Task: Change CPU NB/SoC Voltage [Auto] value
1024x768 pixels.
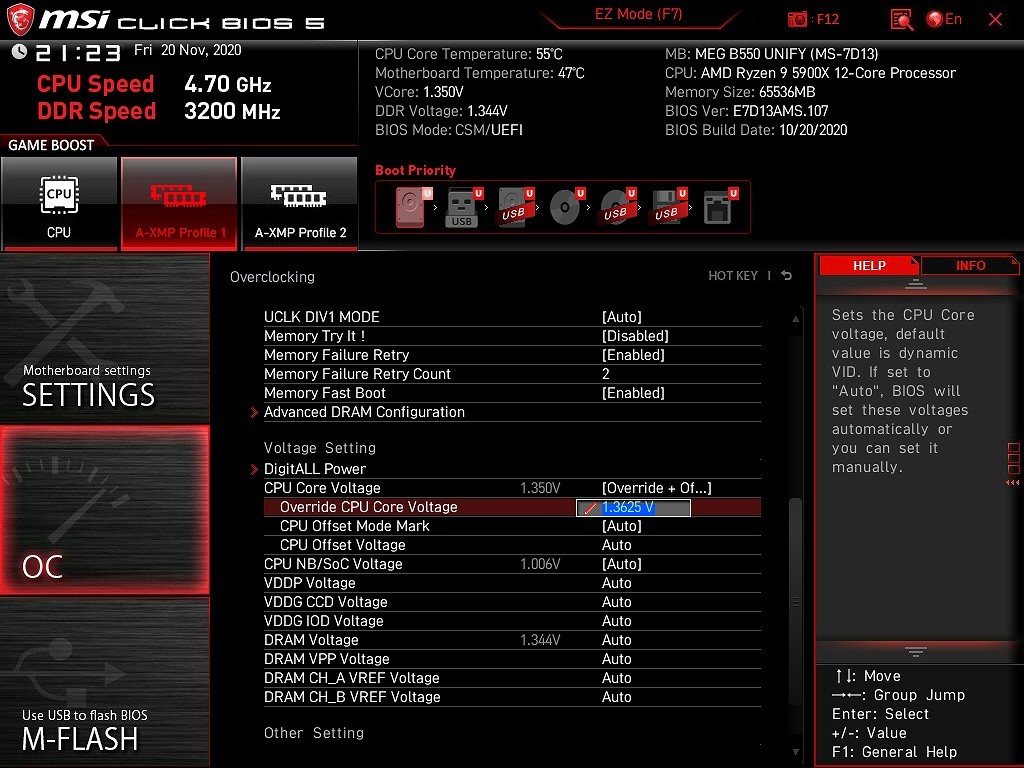Action: coord(622,564)
